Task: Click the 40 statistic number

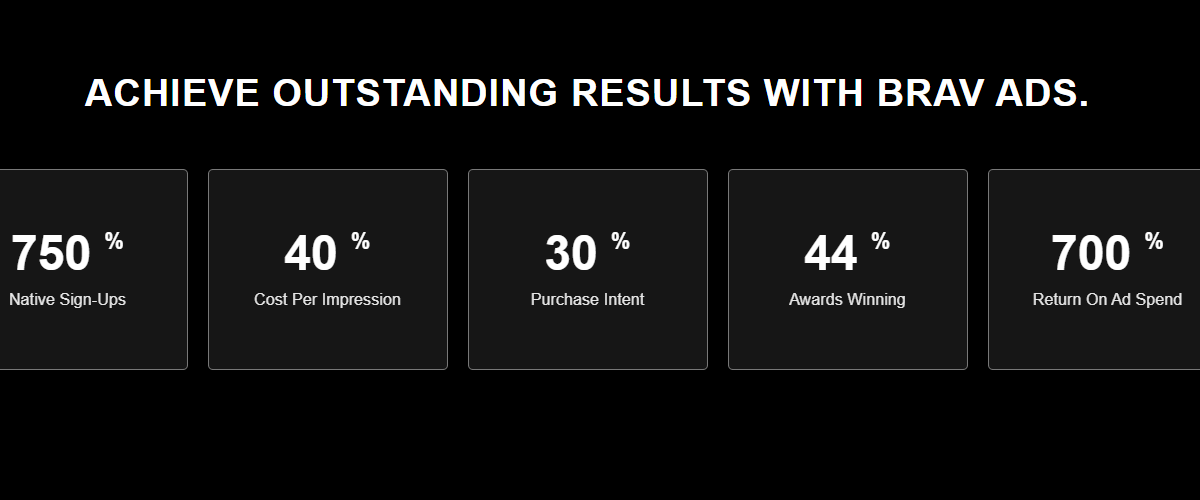Action: (311, 254)
